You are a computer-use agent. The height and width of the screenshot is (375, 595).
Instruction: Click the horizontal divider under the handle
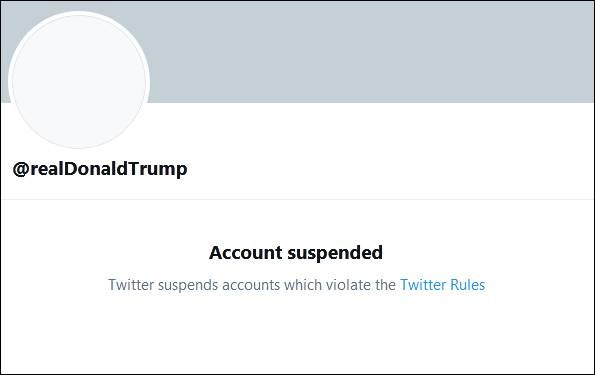point(298,199)
